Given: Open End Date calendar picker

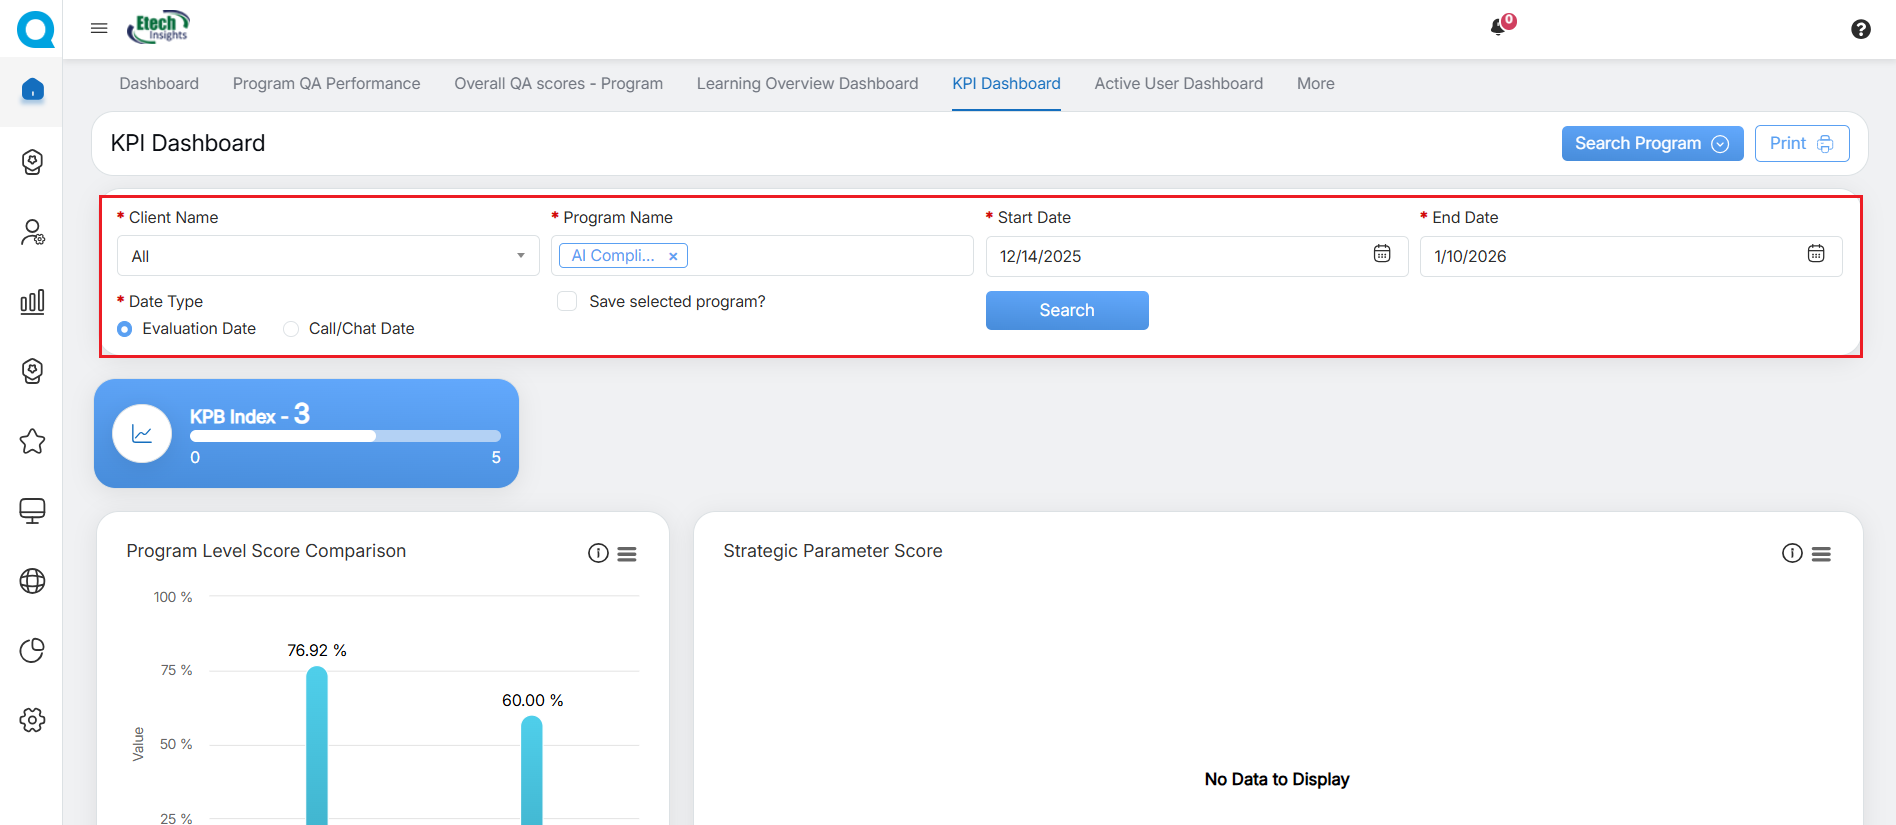Looking at the screenshot, I should 1815,254.
